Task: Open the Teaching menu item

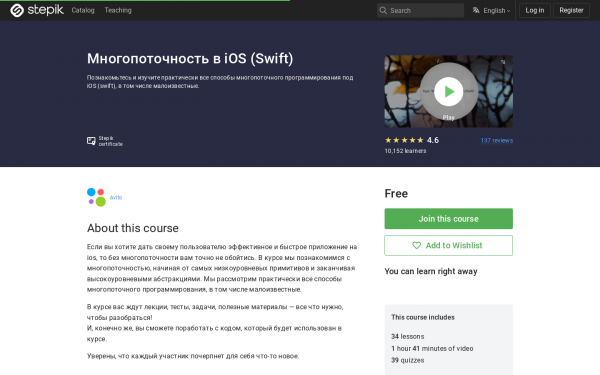Action: [118, 10]
